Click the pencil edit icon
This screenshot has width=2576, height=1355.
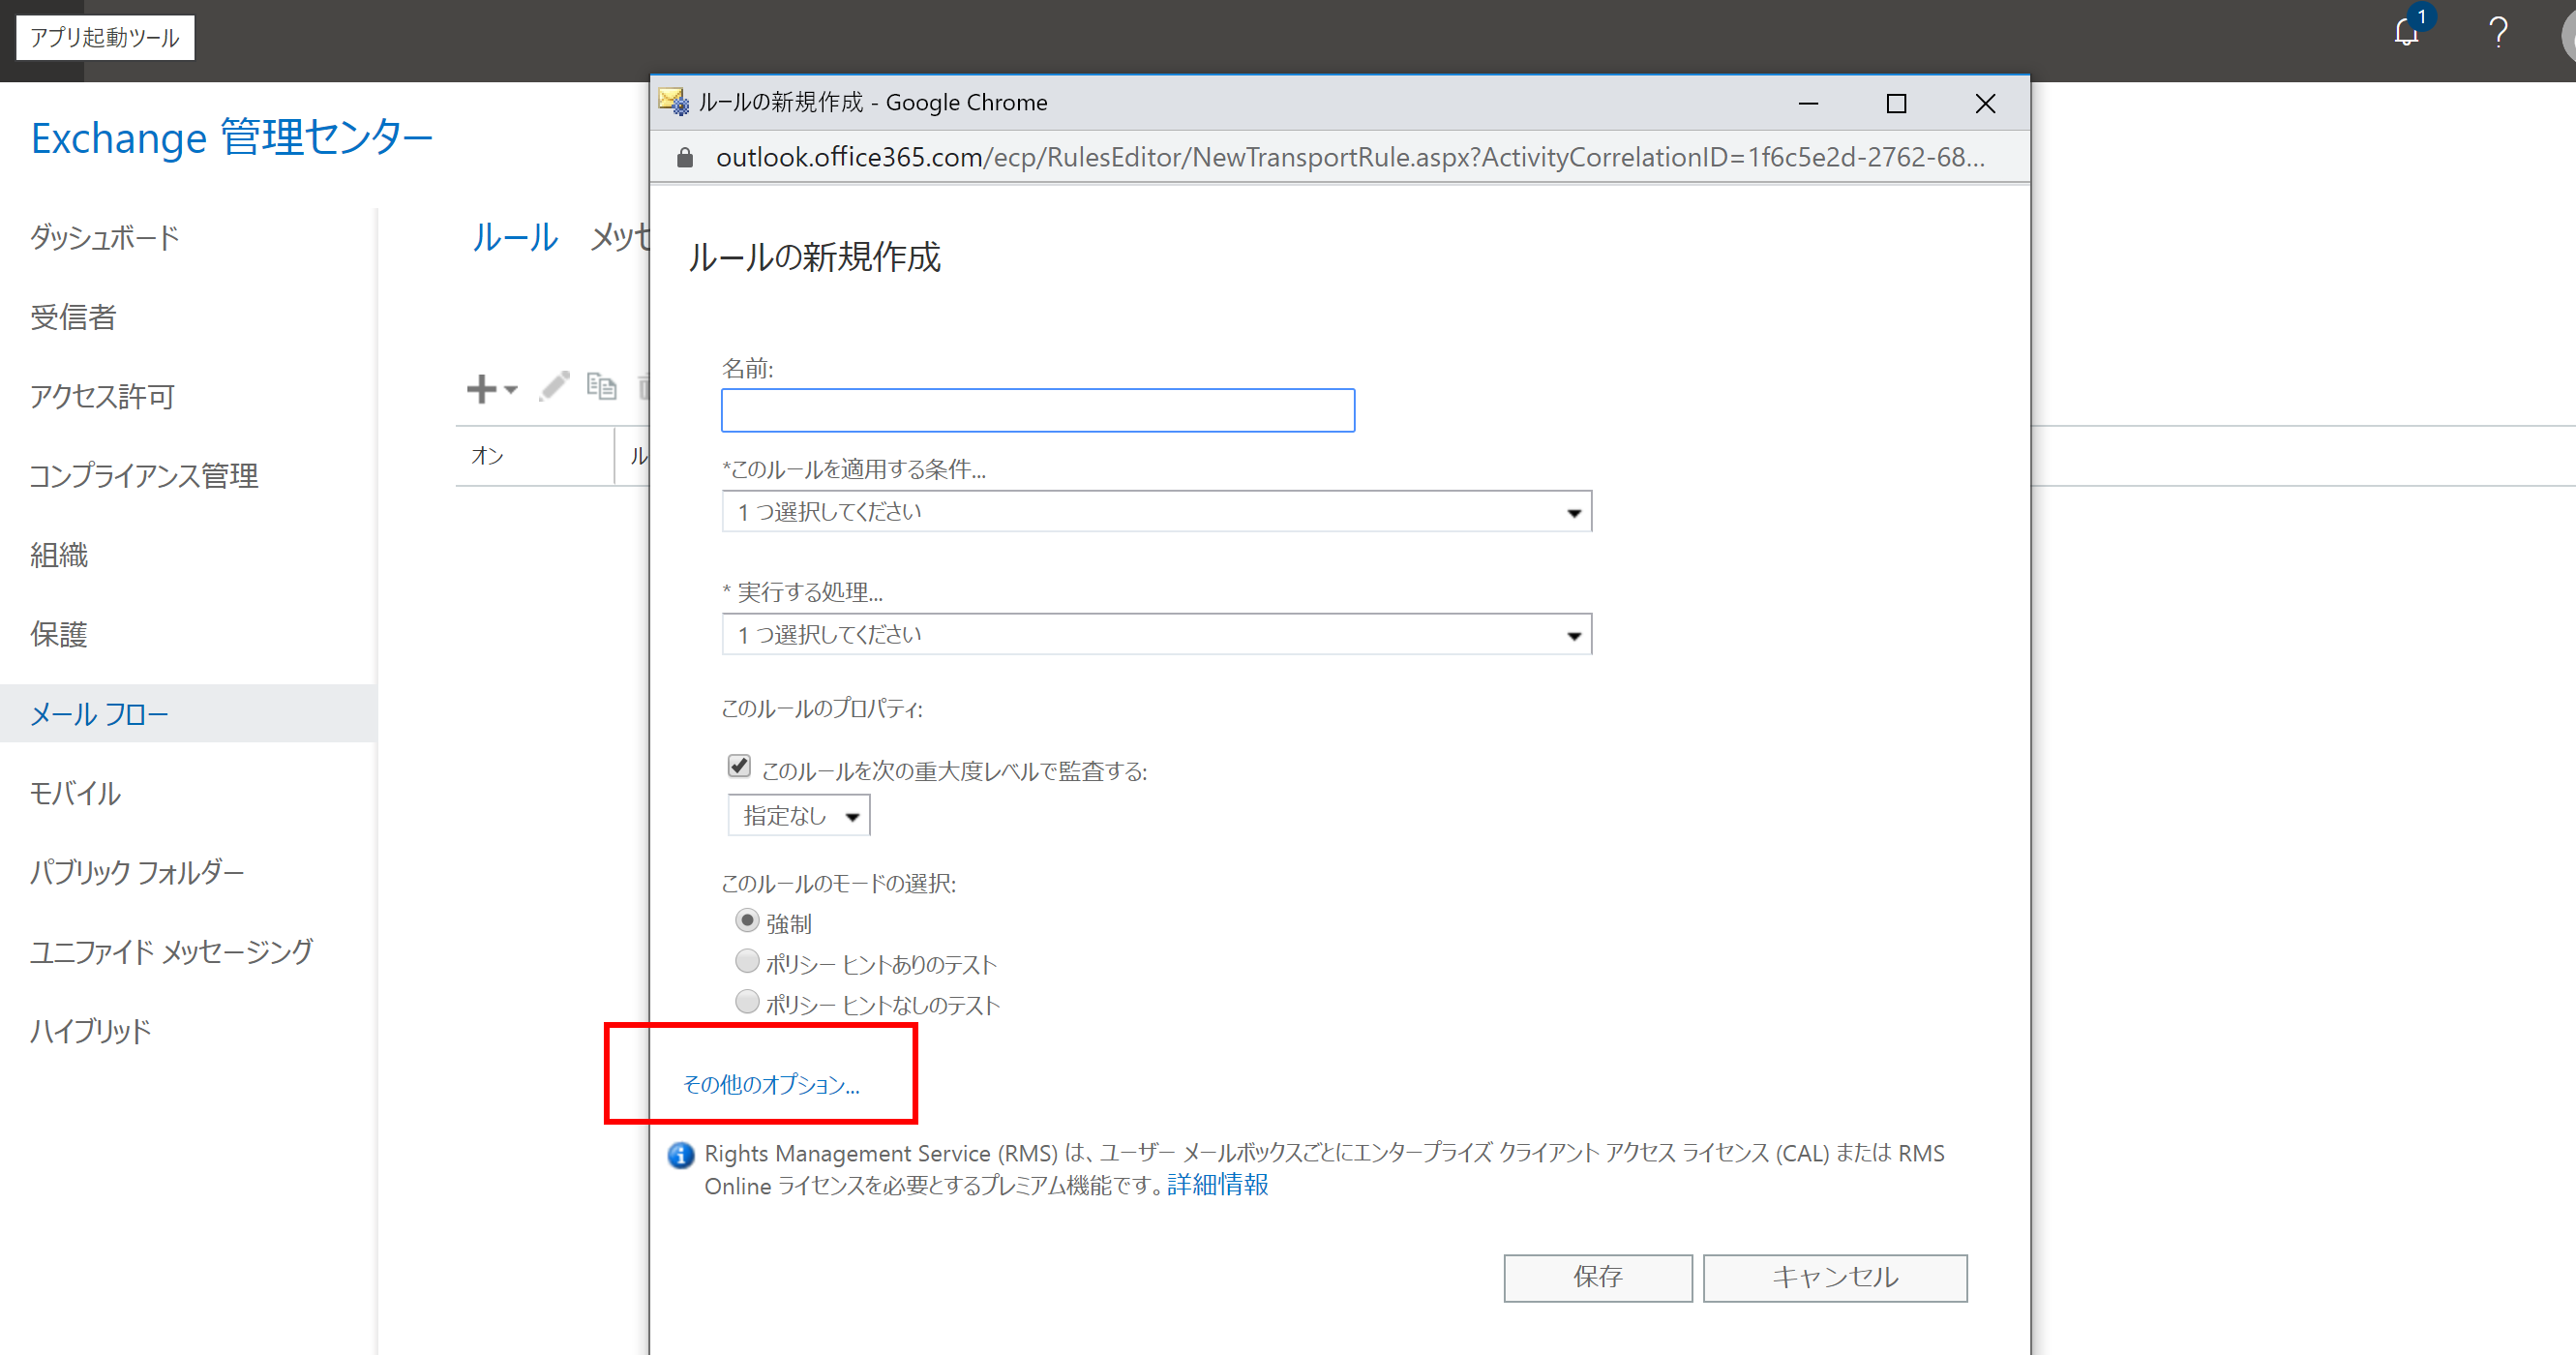(x=554, y=386)
